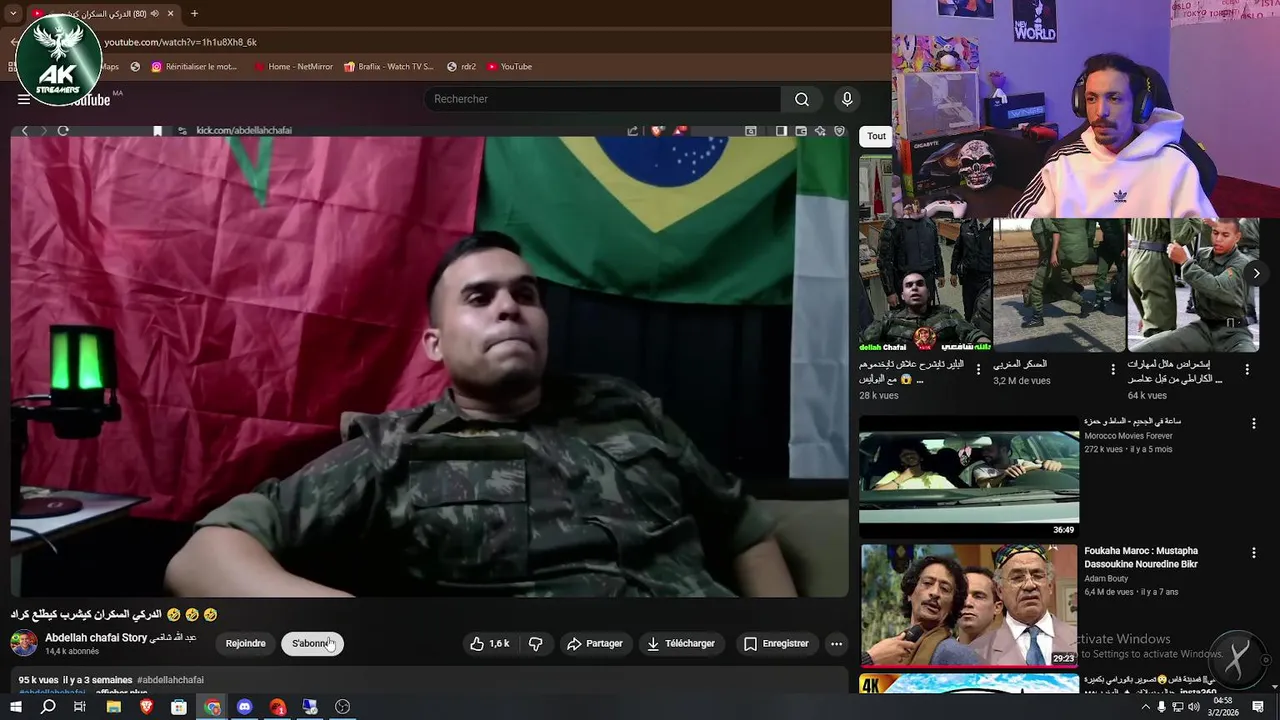The image size is (1280, 720).
Task: Click the magnifier search button
Action: (x=802, y=99)
